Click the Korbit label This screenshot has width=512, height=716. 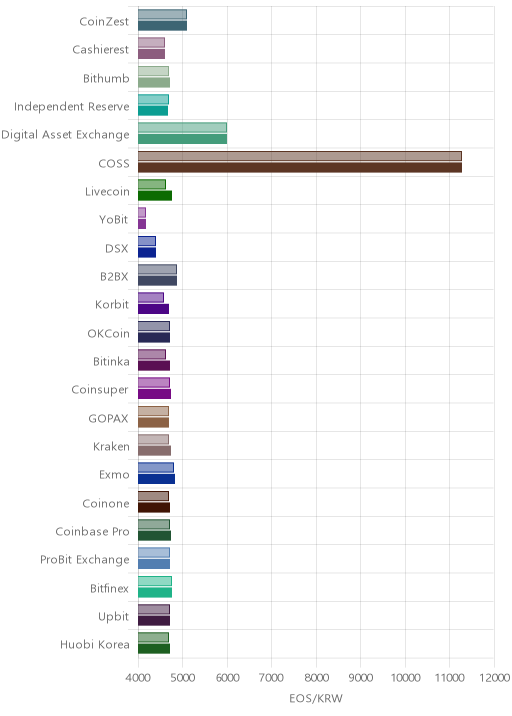pos(112,305)
